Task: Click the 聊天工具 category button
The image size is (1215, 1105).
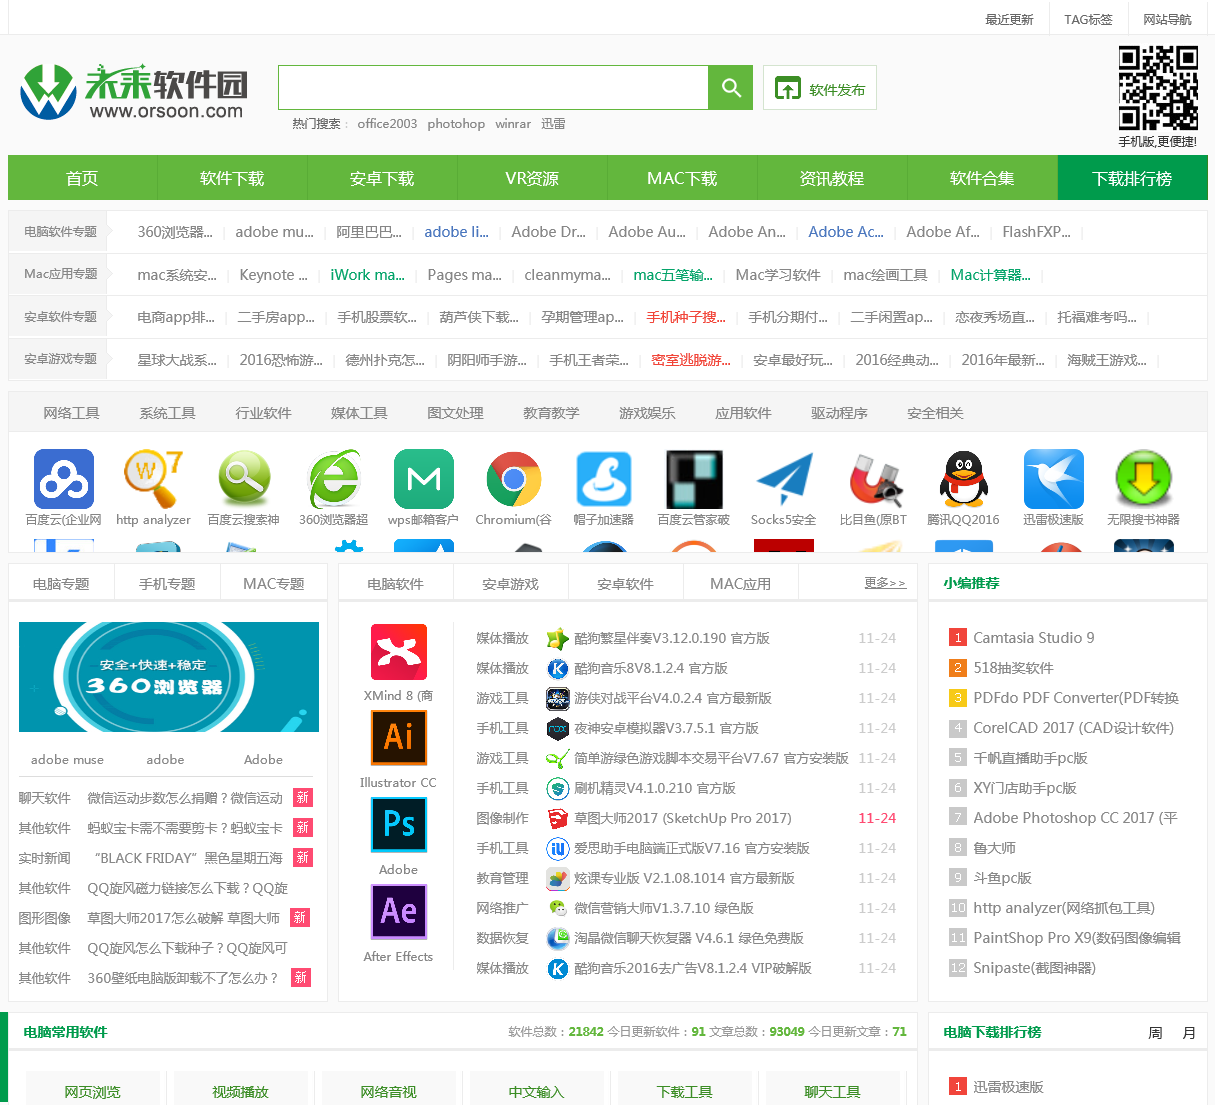Action: tap(833, 1091)
